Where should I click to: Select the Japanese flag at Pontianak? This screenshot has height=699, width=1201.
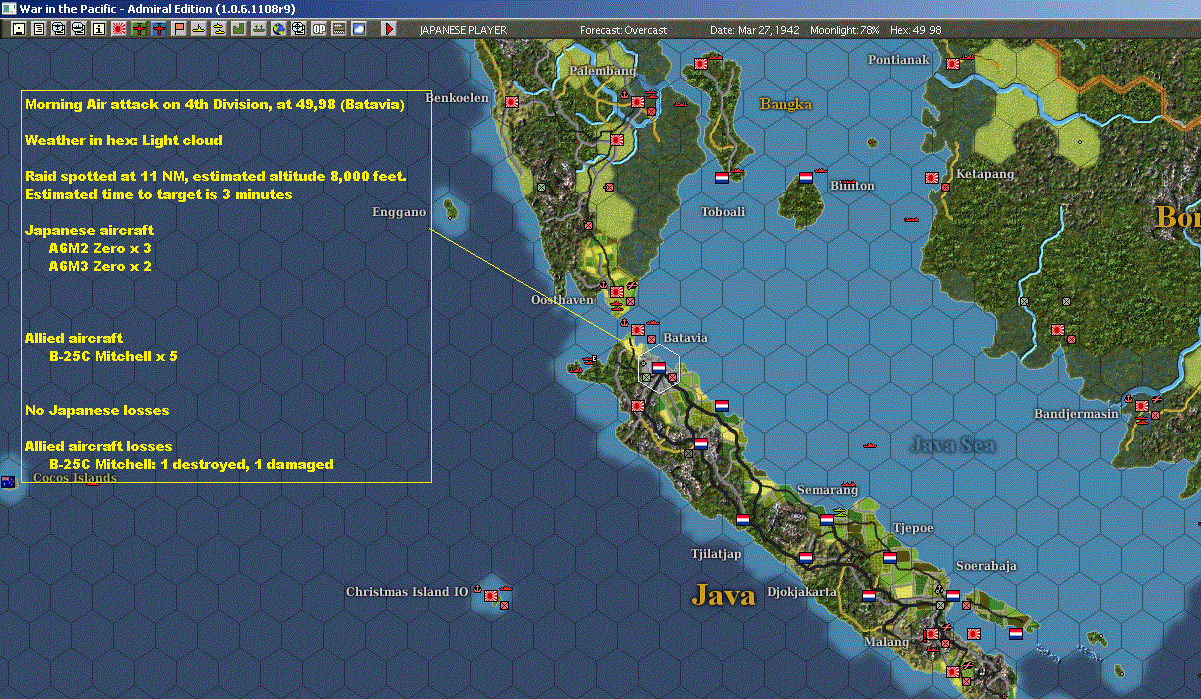tap(953, 64)
